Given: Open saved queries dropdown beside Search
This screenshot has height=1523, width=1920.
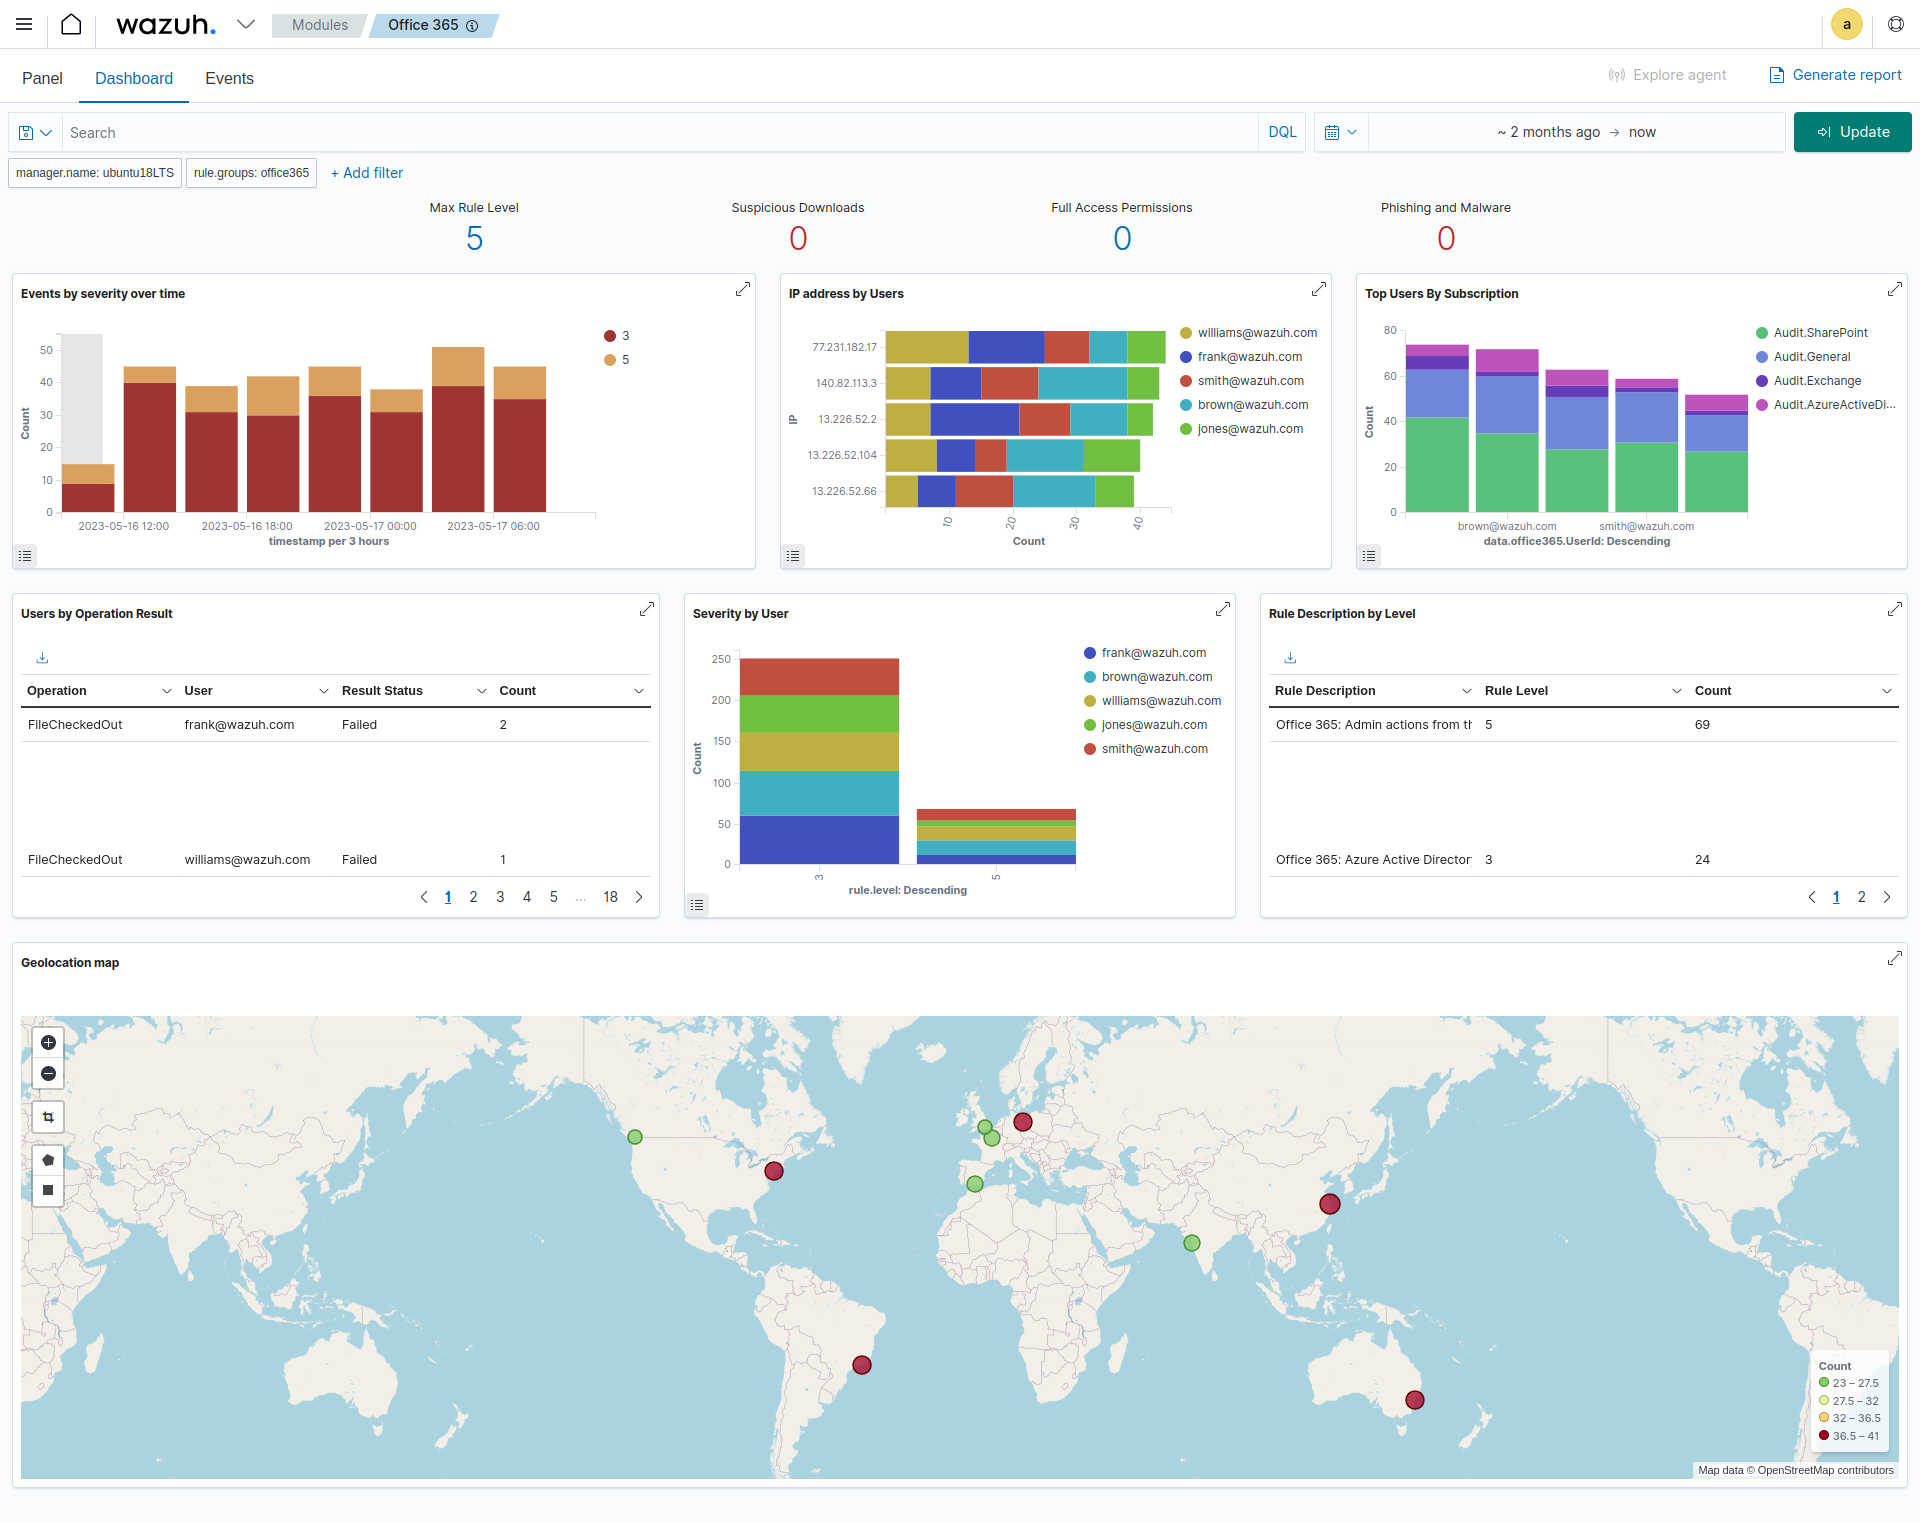Looking at the screenshot, I should [x=35, y=132].
